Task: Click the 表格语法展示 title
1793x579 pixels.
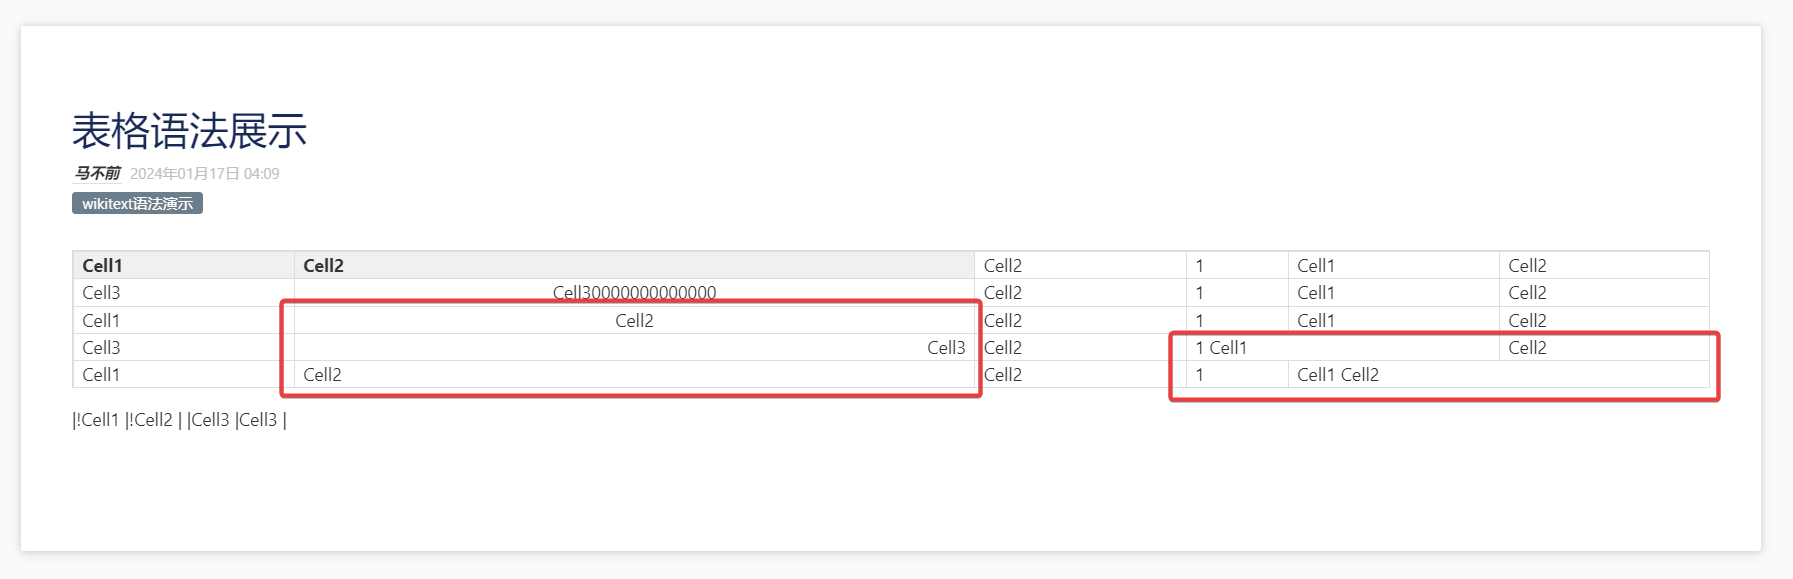Action: [189, 131]
